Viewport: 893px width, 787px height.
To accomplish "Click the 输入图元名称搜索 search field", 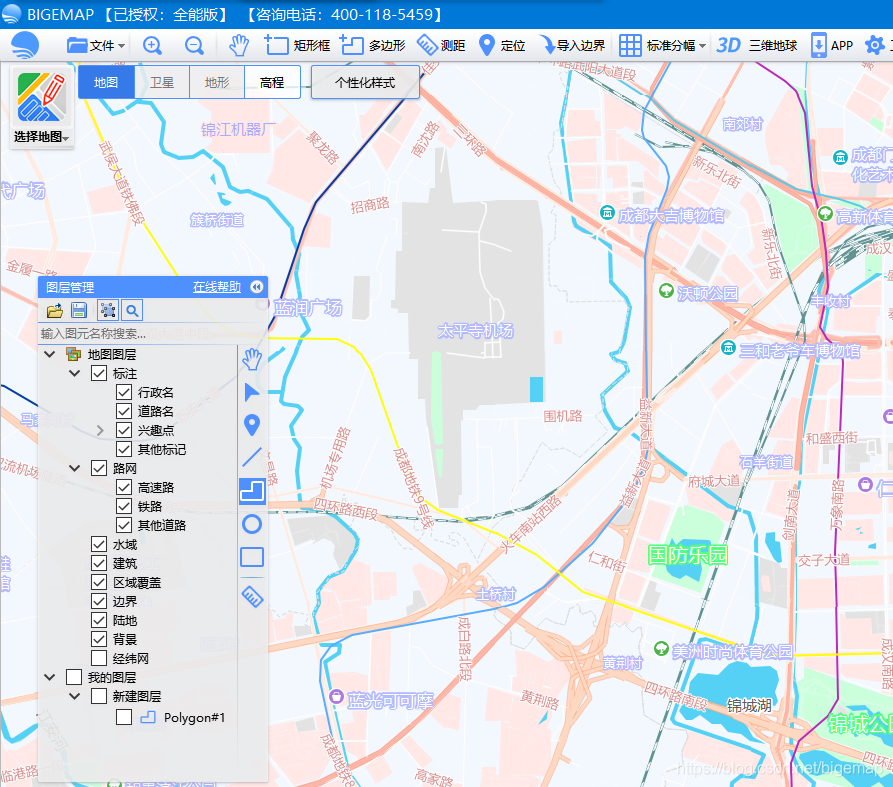I will [137, 334].
